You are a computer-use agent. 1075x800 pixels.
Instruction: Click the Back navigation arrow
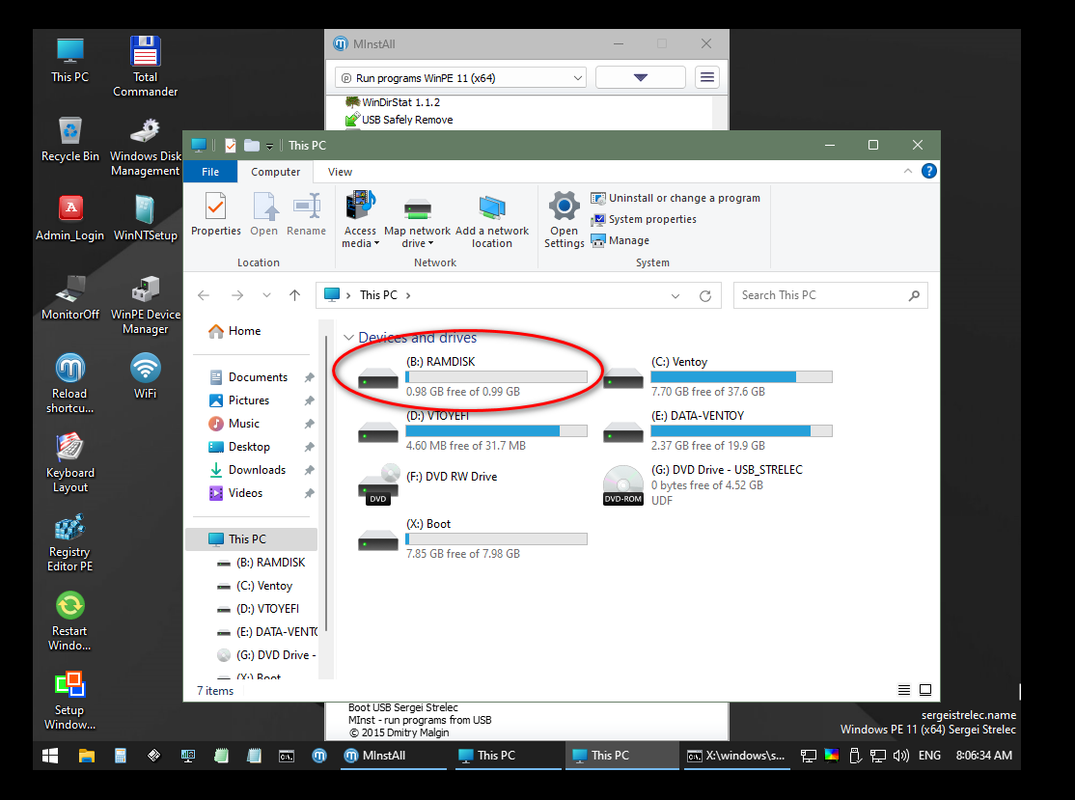click(204, 295)
